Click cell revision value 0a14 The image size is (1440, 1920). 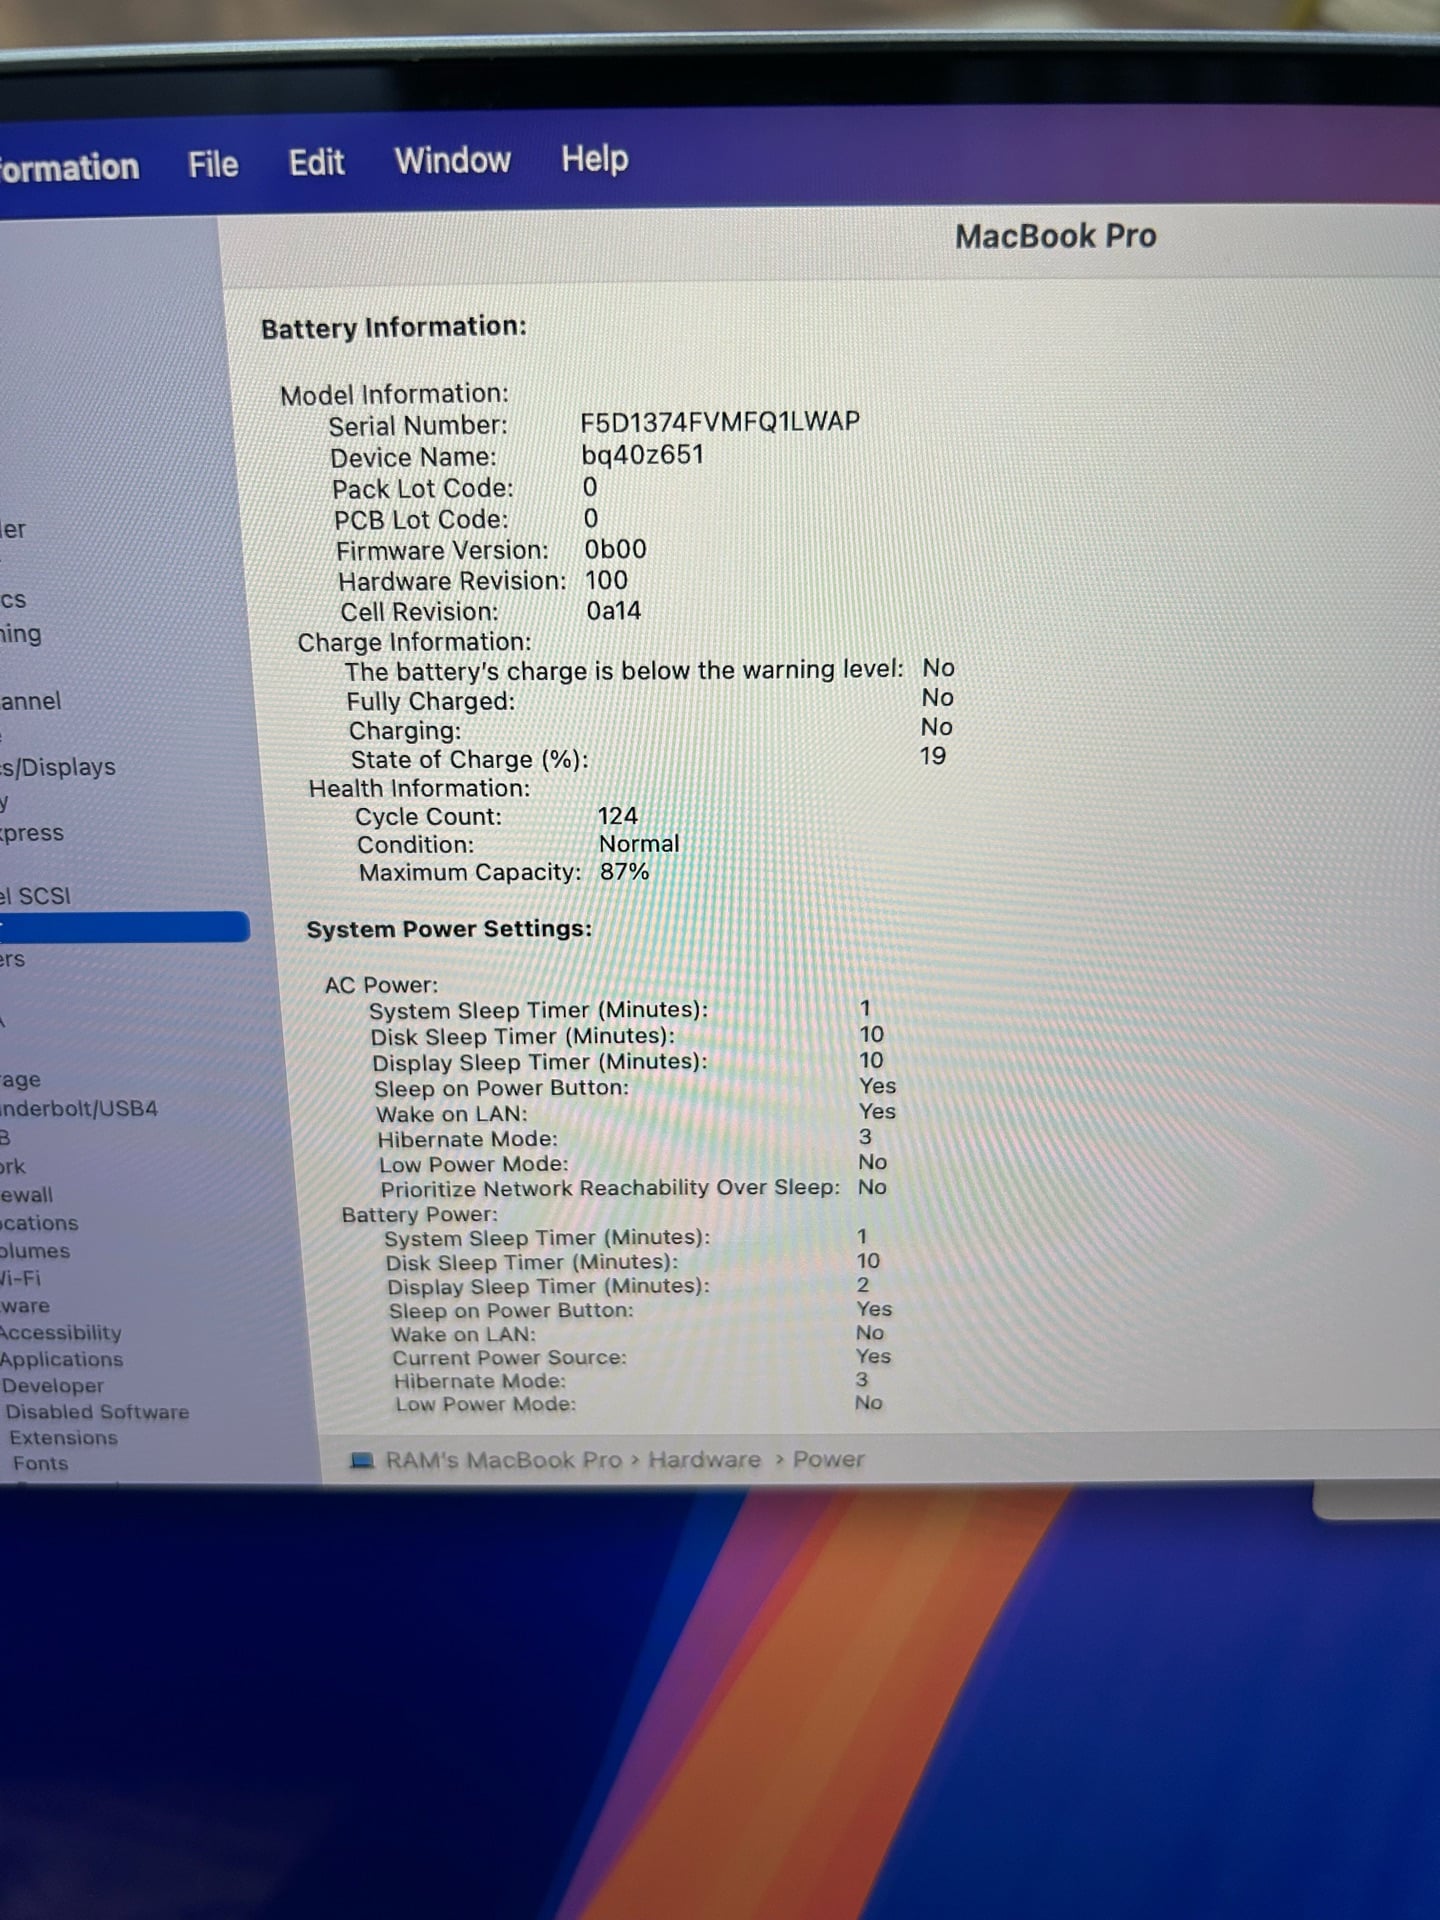(613, 611)
